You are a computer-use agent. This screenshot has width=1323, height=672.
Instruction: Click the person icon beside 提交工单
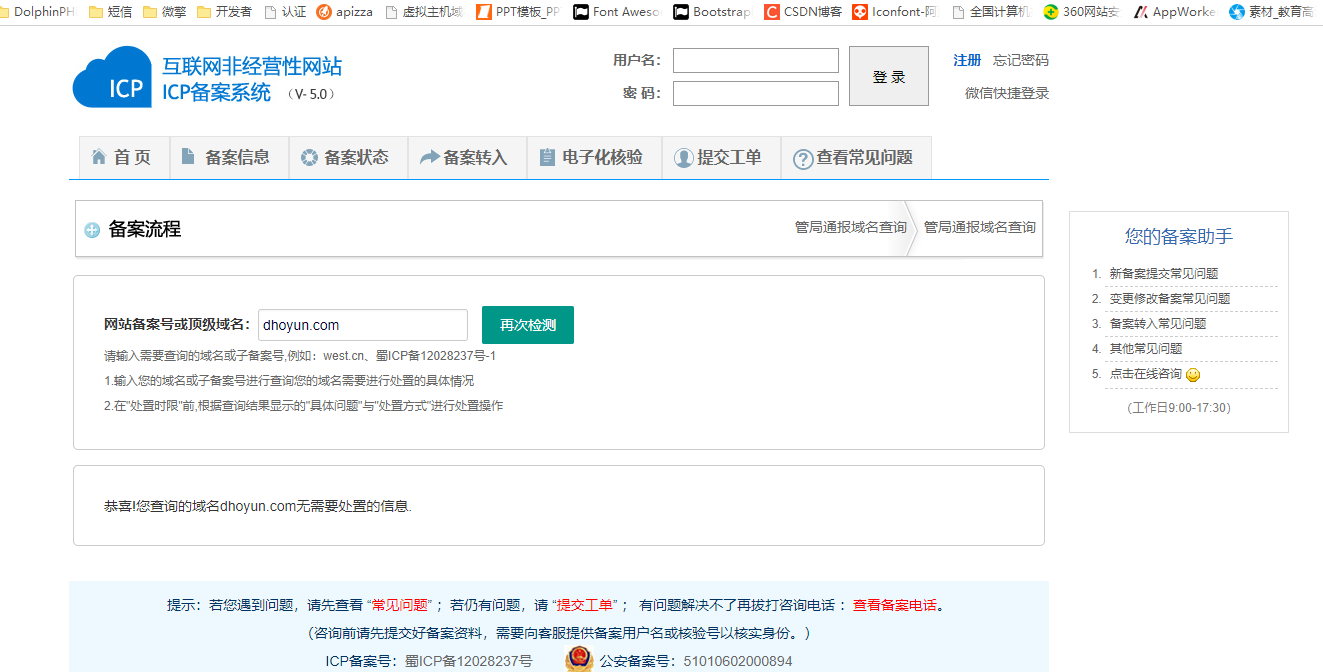tap(682, 157)
